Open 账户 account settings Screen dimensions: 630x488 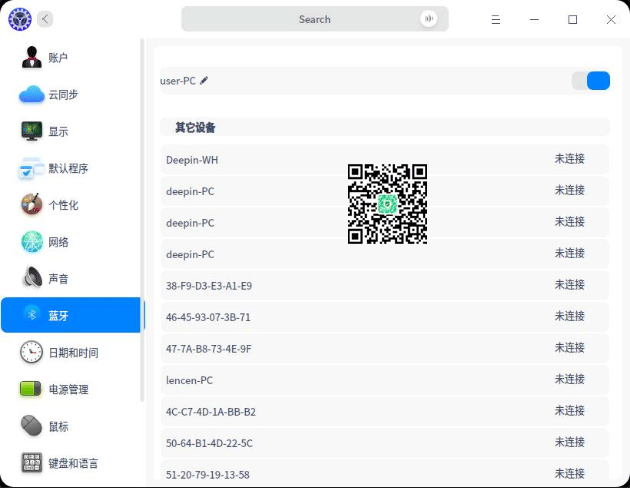(71, 57)
